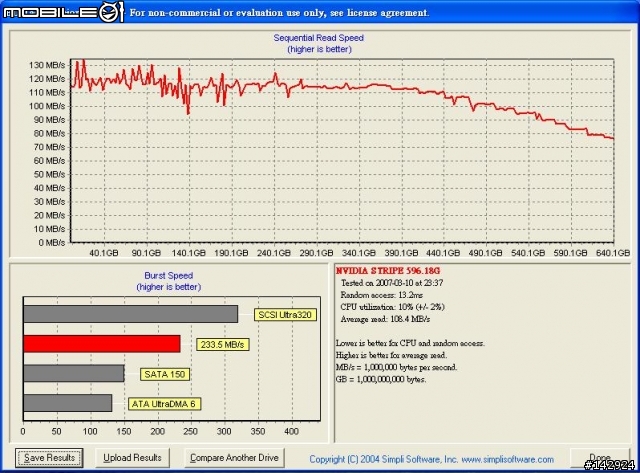This screenshot has width=640, height=473.
Task: Click the 250 tick on burst axis
Action: click(191, 431)
